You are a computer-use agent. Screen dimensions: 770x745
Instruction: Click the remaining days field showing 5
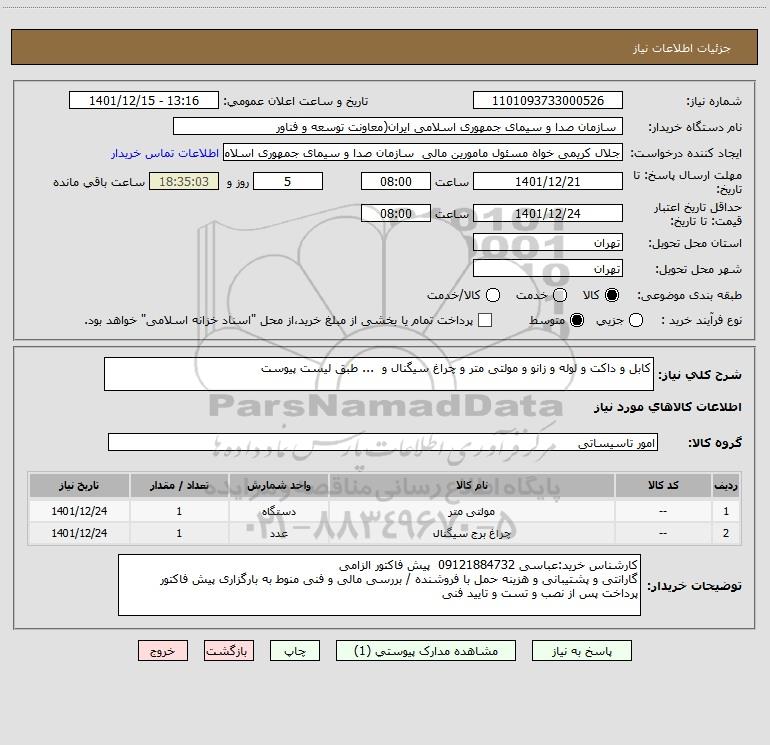click(288, 182)
